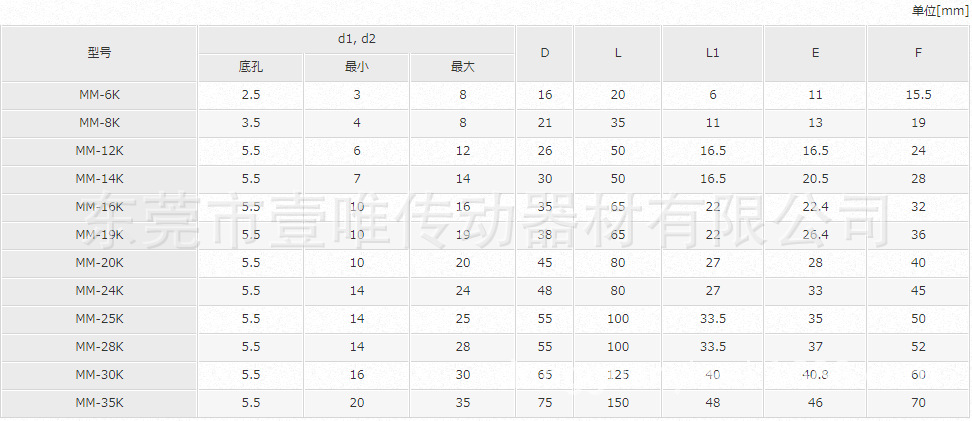The image size is (972, 421).
Task: Select model MM-12K in the table
Action: (x=99, y=151)
